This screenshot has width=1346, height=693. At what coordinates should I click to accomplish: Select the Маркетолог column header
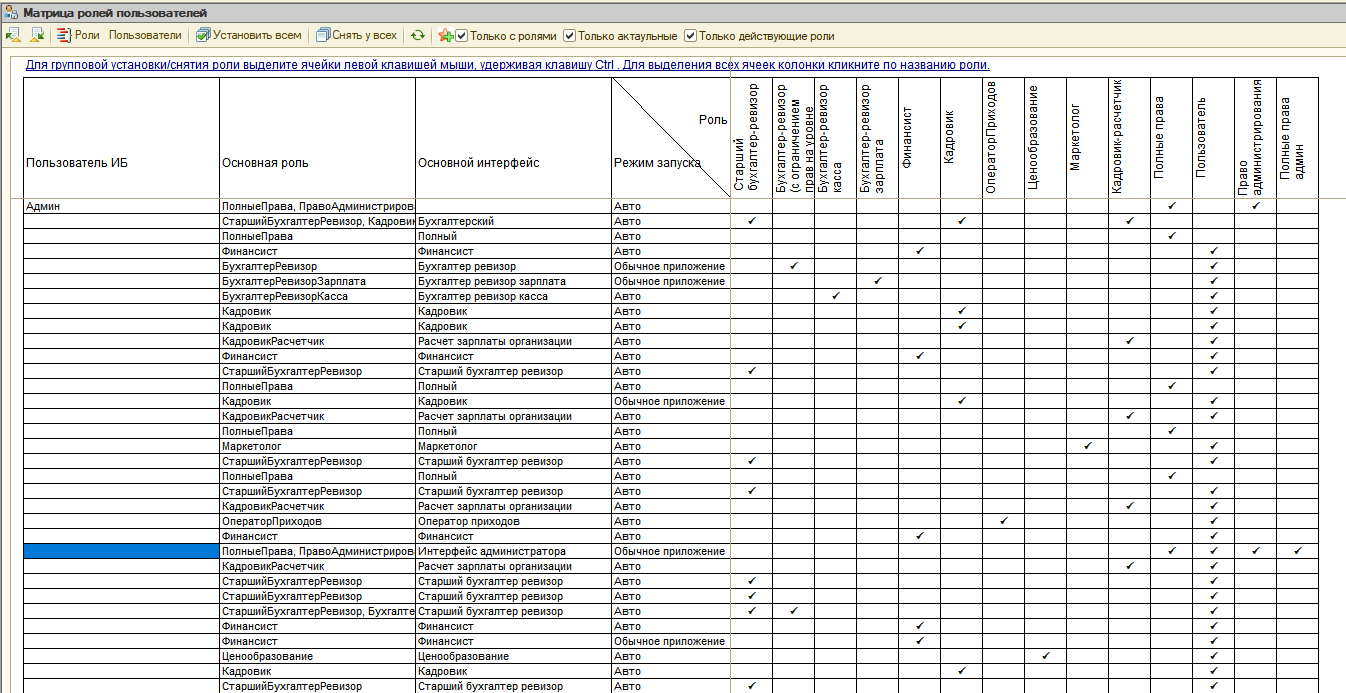click(x=1087, y=138)
